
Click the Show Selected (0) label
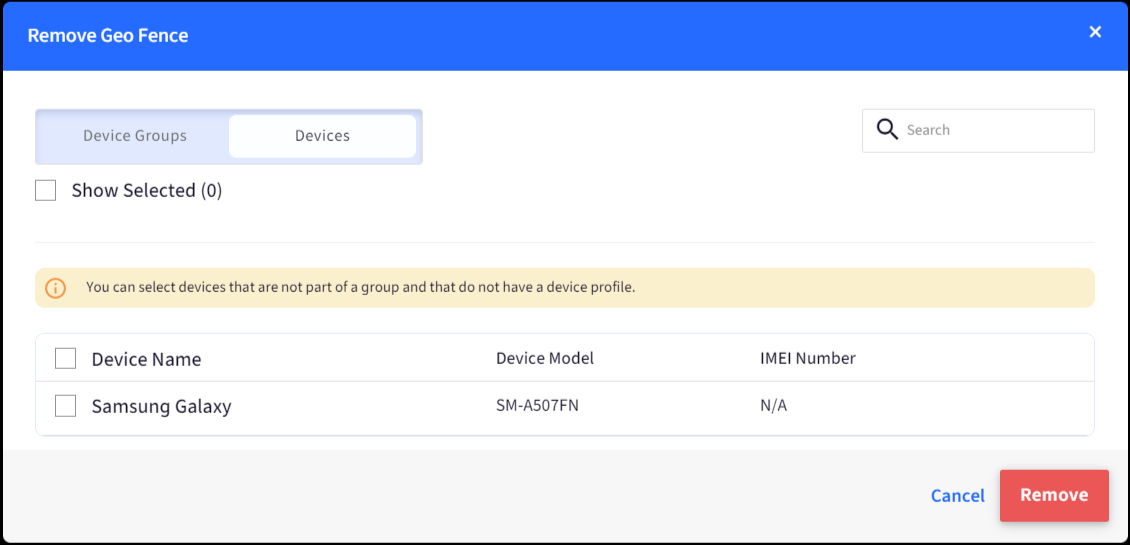[147, 190]
